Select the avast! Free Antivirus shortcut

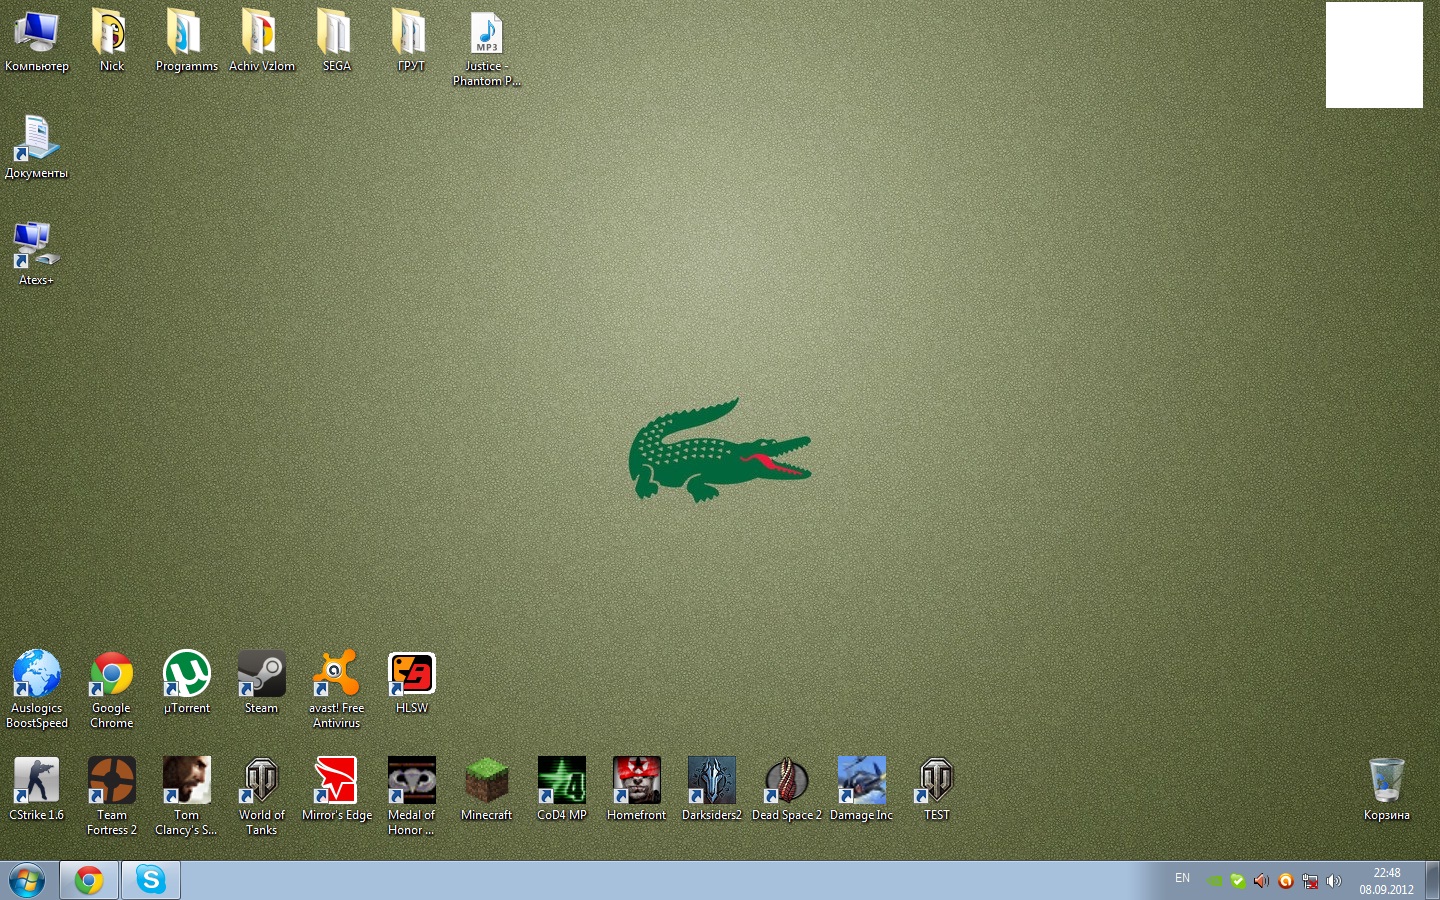(x=337, y=690)
